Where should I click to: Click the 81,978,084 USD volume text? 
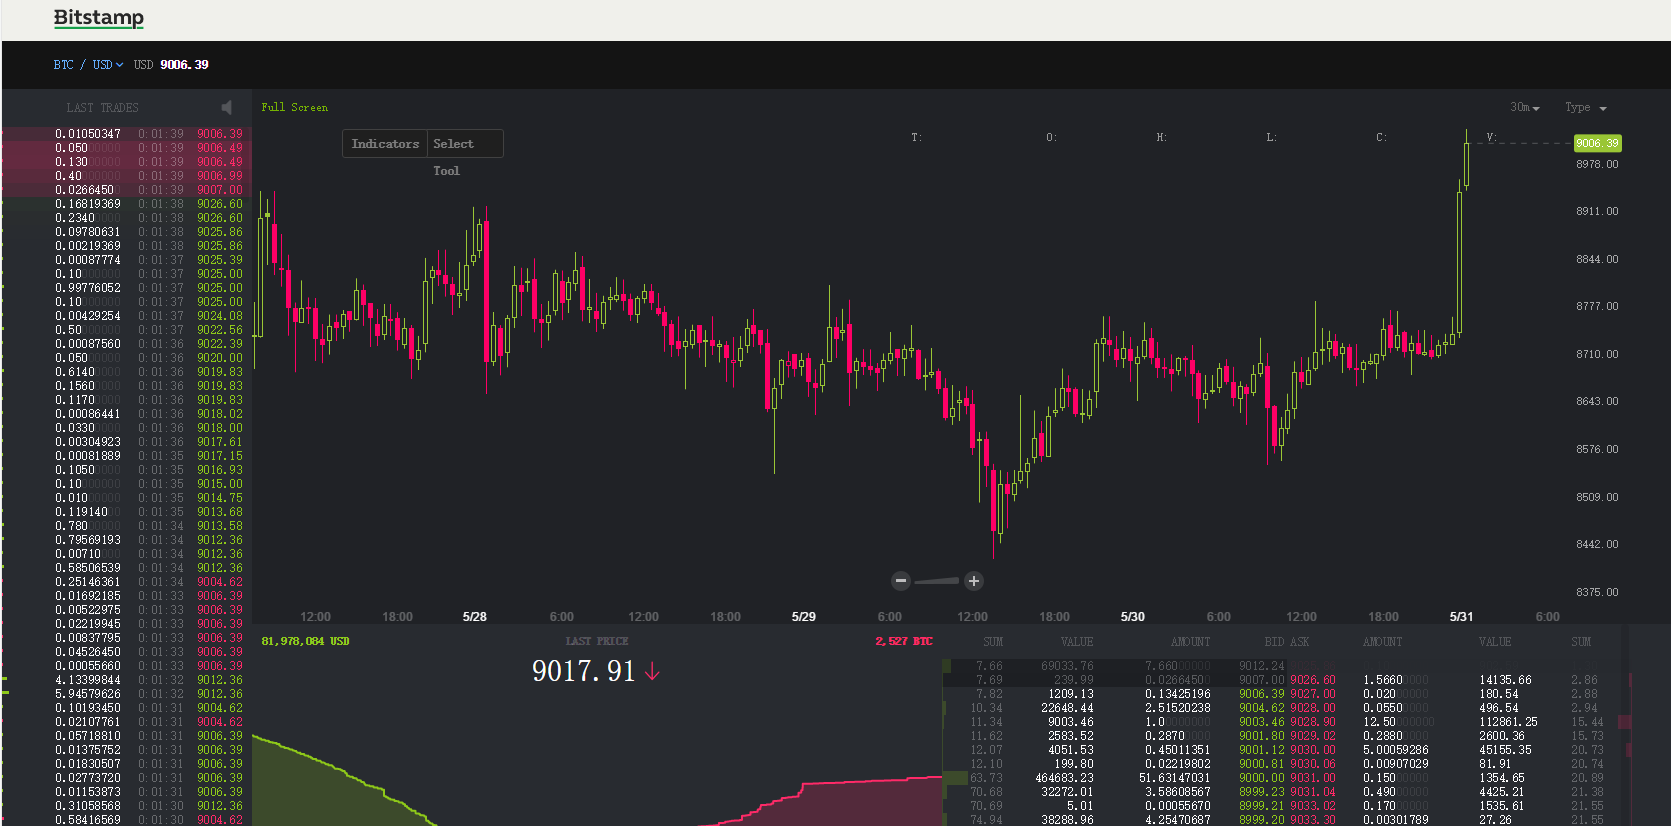click(305, 641)
